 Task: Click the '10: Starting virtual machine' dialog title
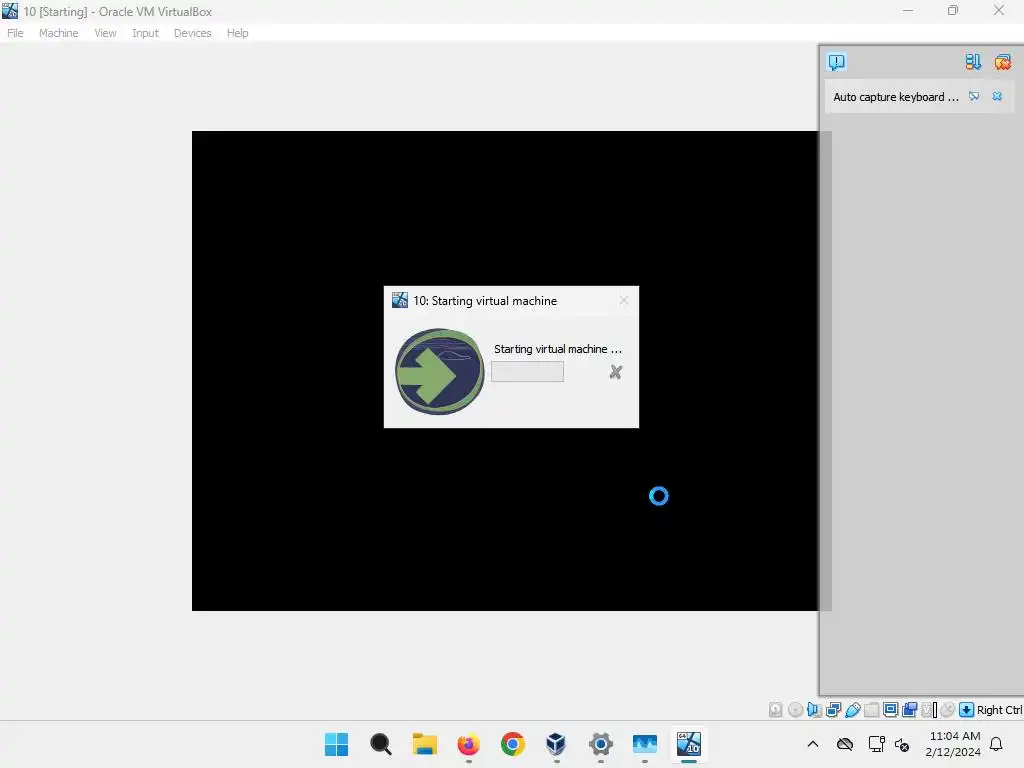click(x=485, y=301)
